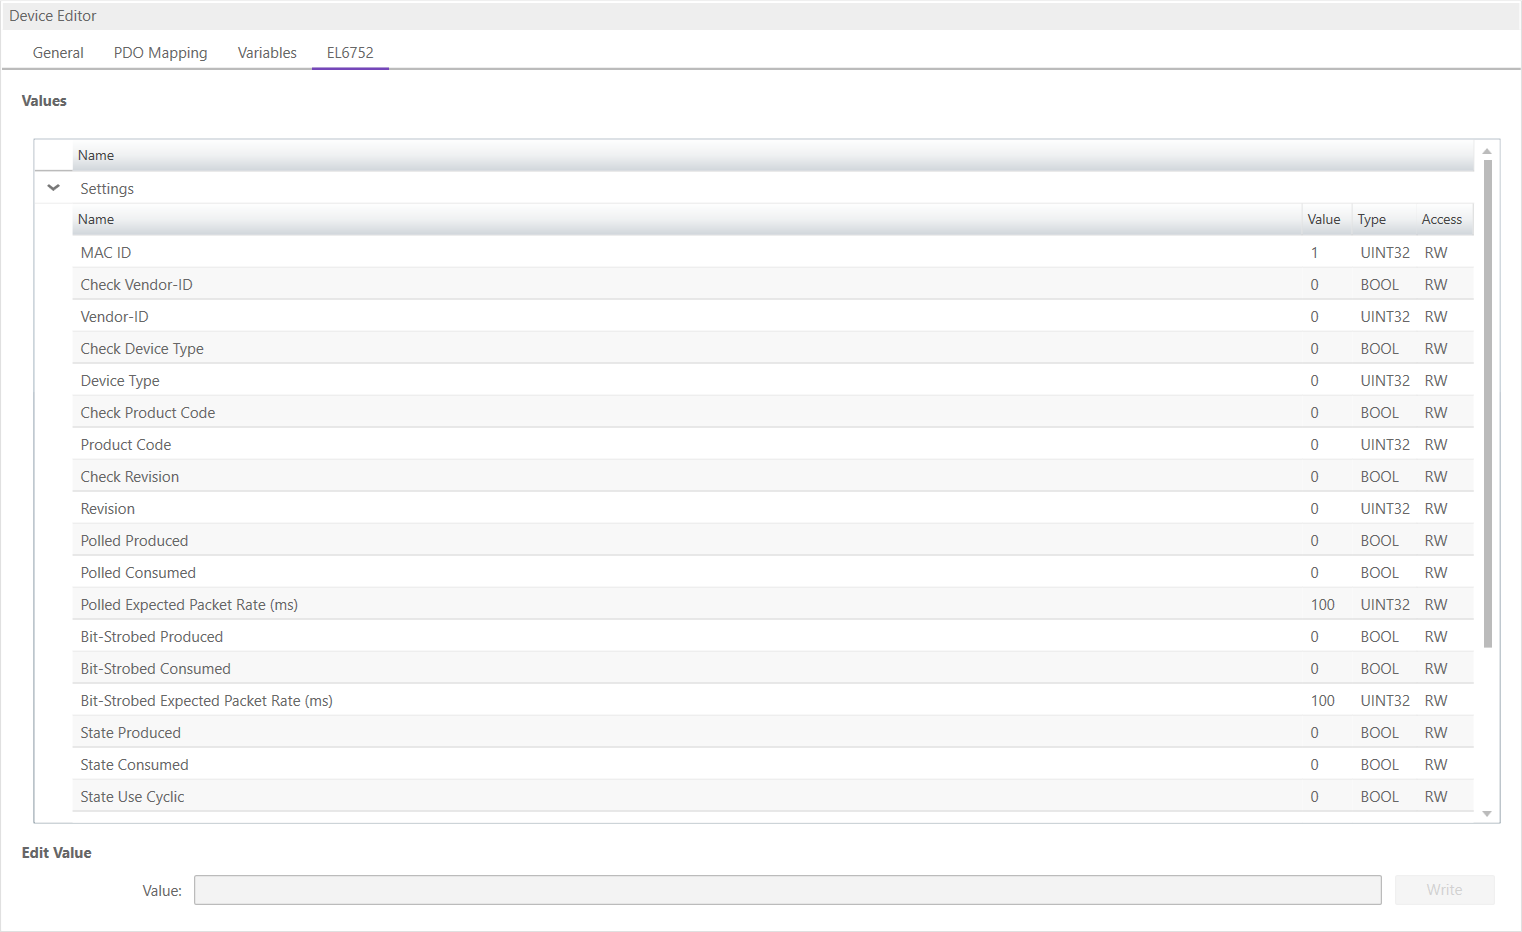Viewport: 1522px width, 932px height.
Task: Click scrollbar down arrow in Values list
Action: point(1487,814)
